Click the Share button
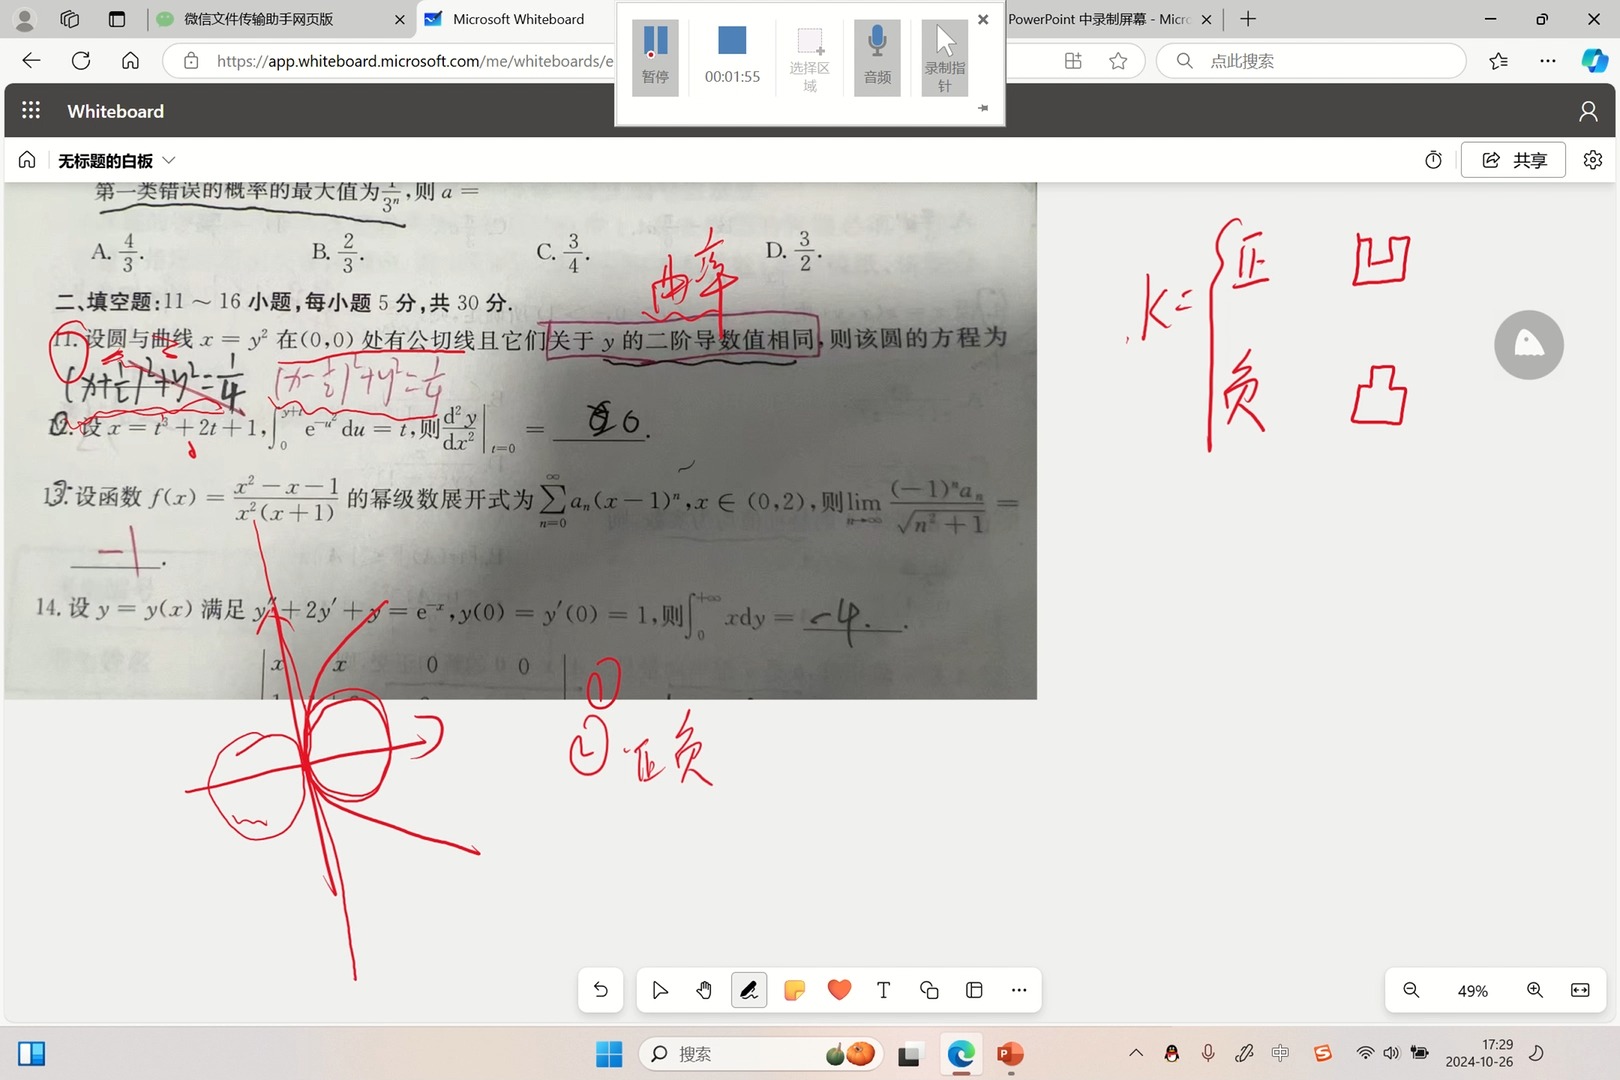Viewport: 1620px width, 1080px height. point(1513,160)
